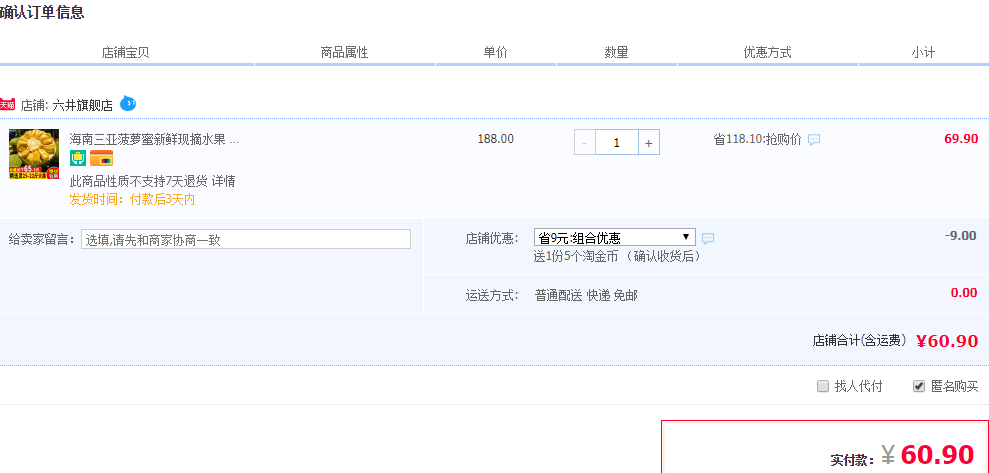989x473 pixels.
Task: Click the 数量 column header
Action: tap(617, 52)
